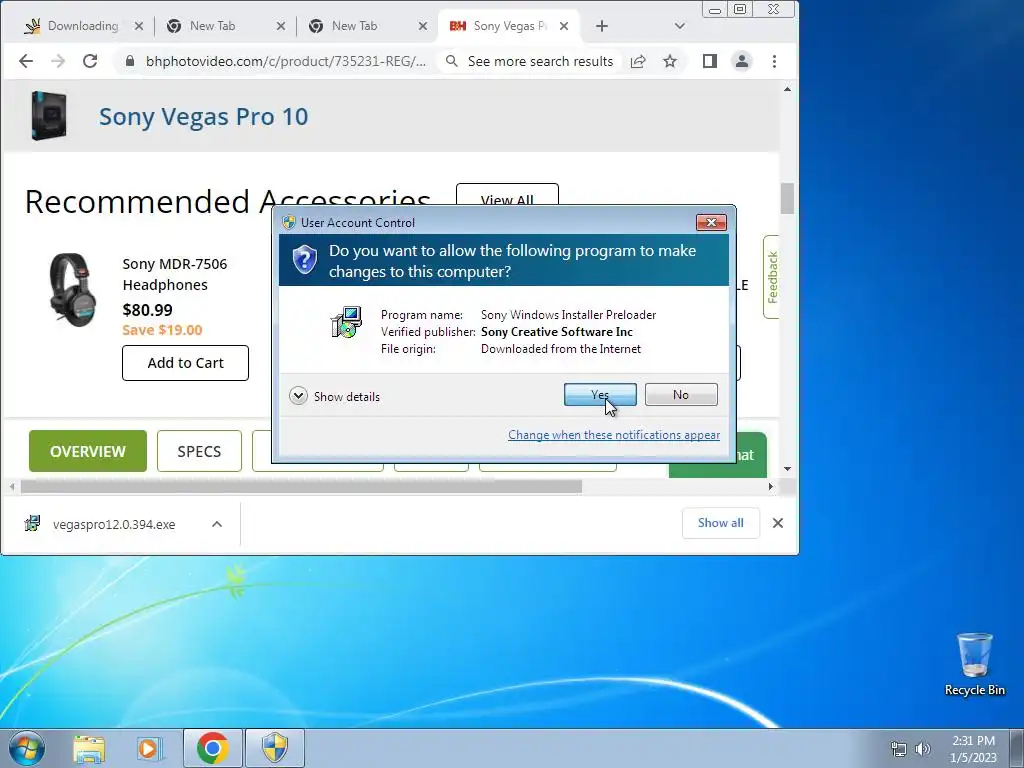The width and height of the screenshot is (1024, 768).
Task: Close the Downloading tab
Action: [x=138, y=26]
